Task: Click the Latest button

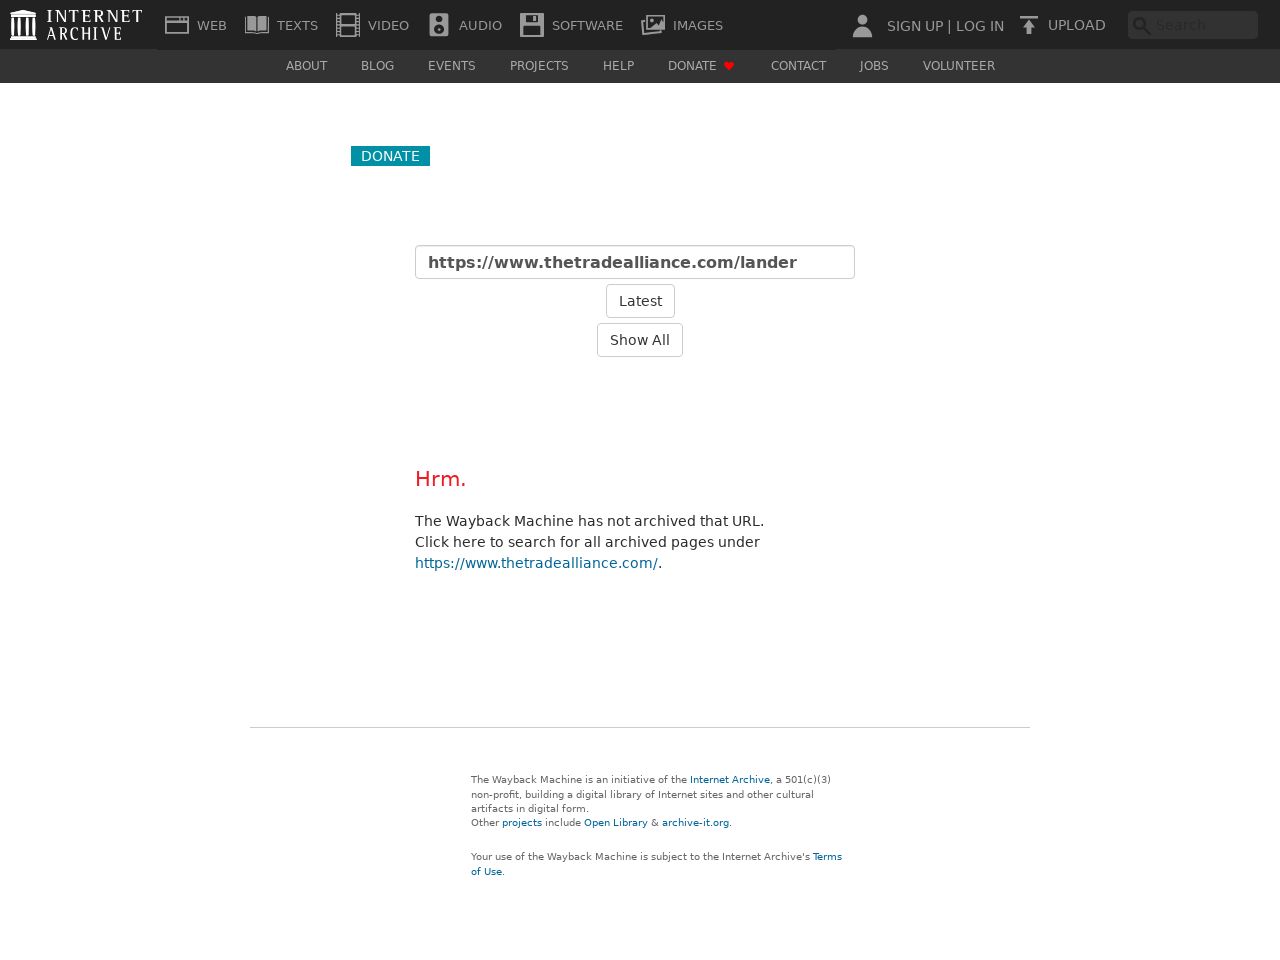Action: tap(640, 301)
